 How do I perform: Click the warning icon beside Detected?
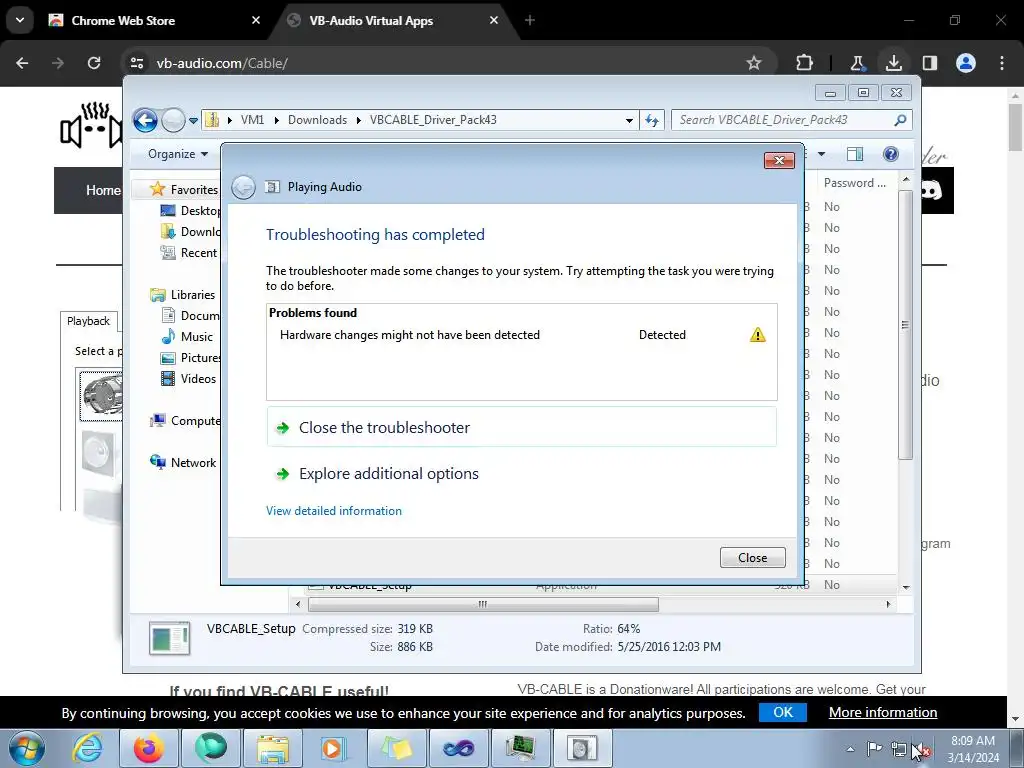(758, 335)
